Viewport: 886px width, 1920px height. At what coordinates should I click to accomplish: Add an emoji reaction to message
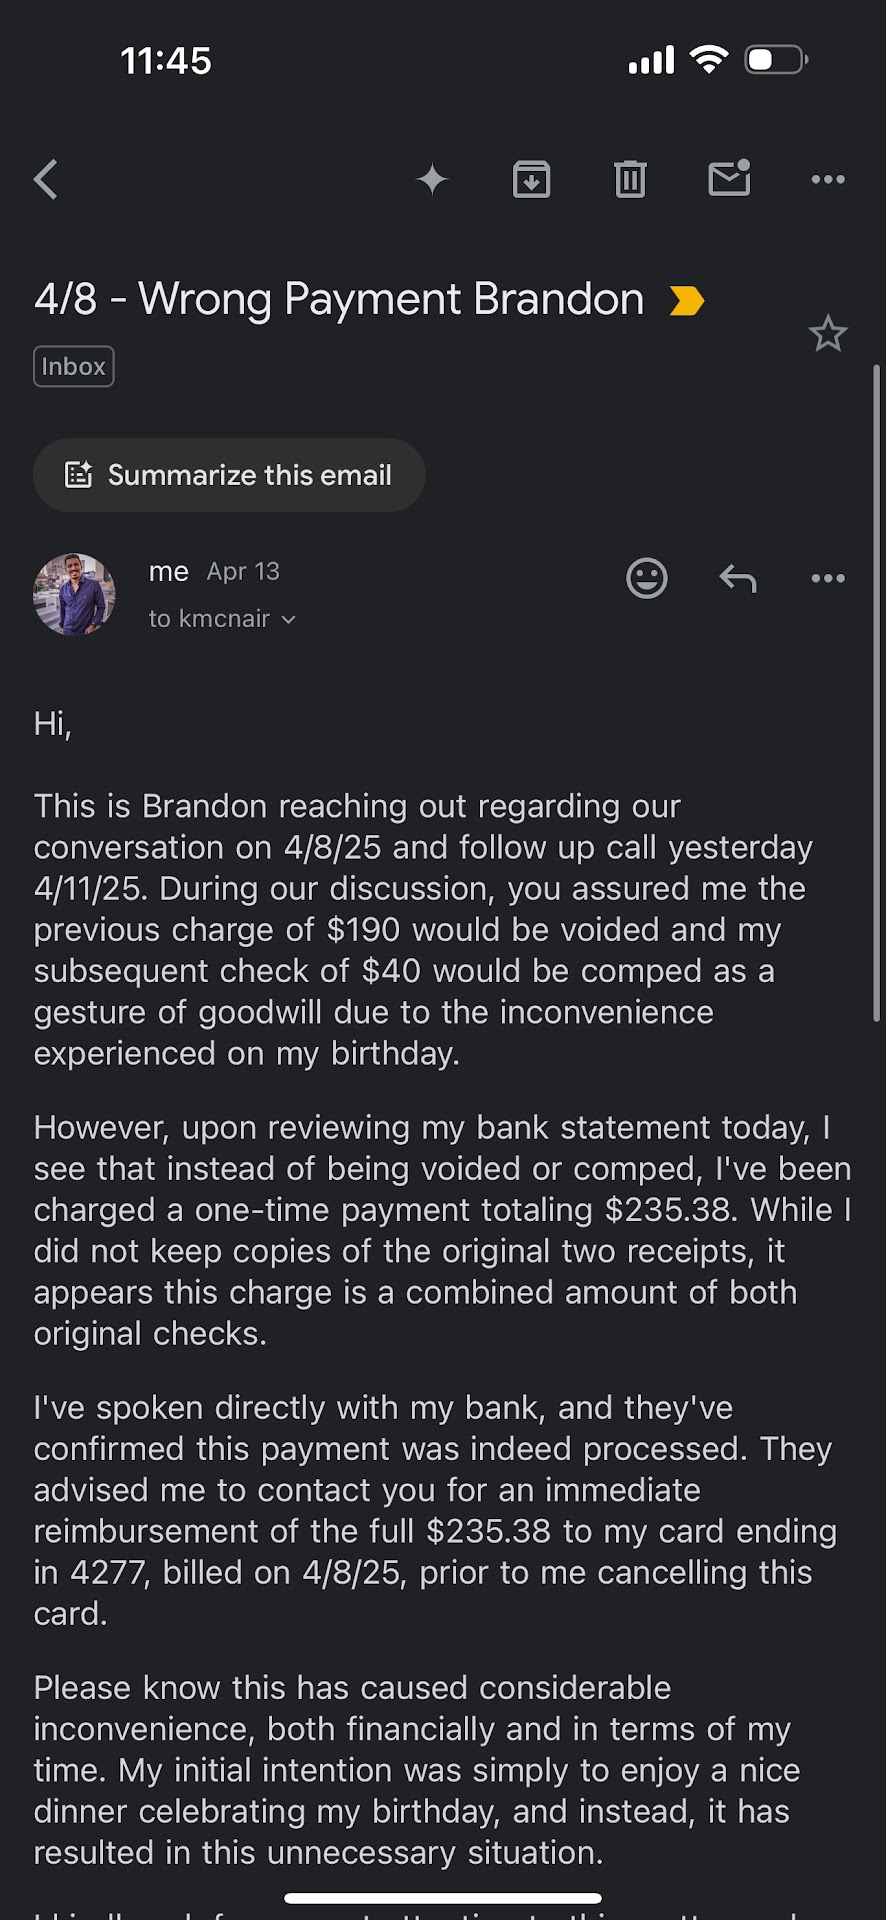tap(647, 578)
